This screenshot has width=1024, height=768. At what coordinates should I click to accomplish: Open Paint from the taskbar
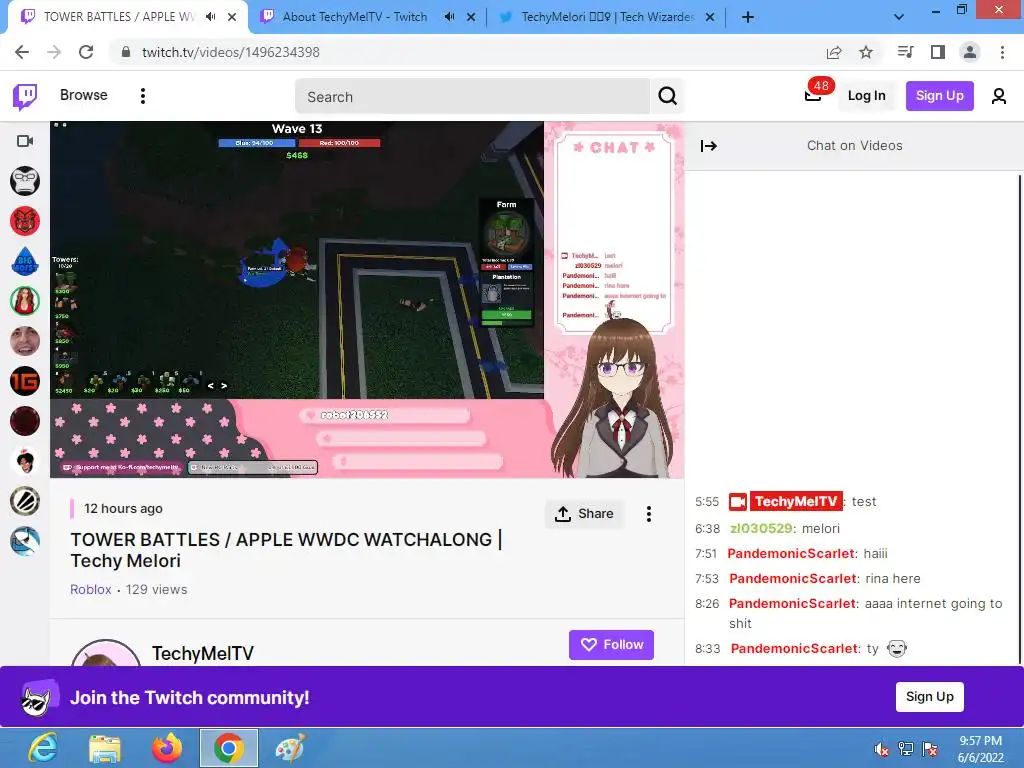pos(290,748)
